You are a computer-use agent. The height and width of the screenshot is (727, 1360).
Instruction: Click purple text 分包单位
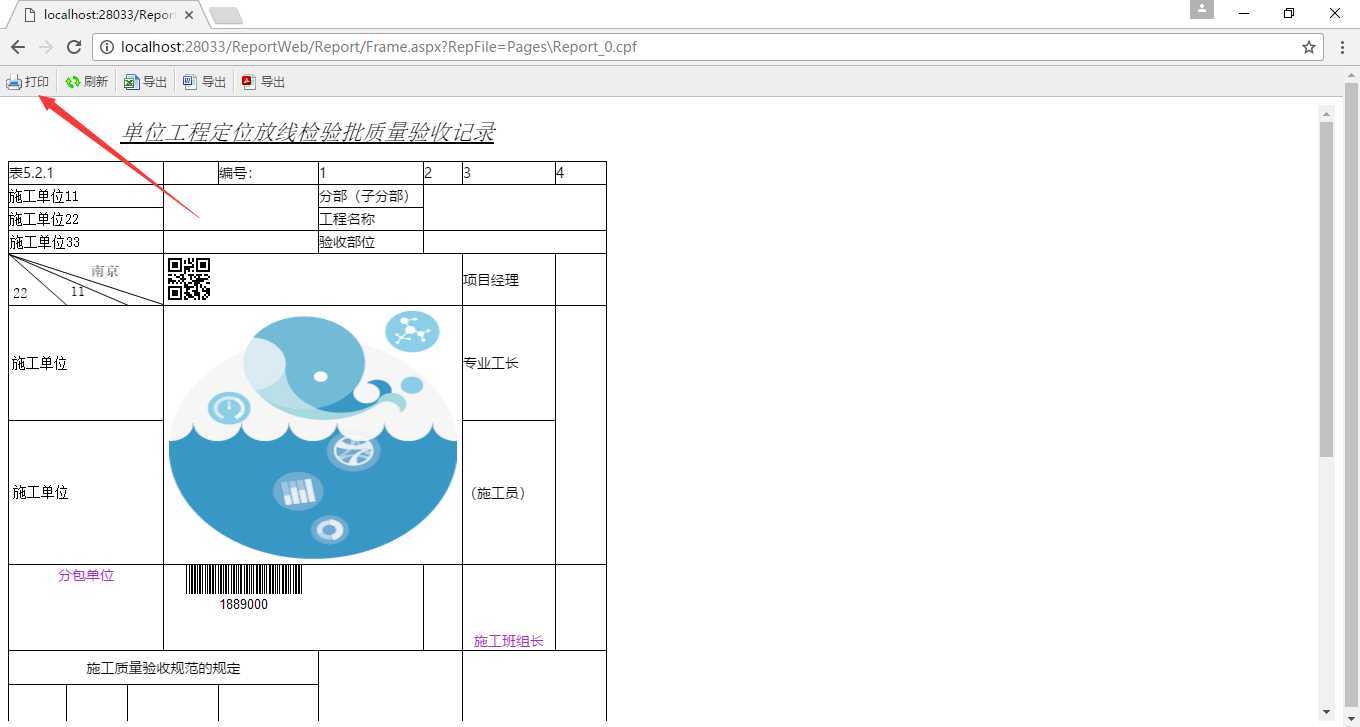86,575
